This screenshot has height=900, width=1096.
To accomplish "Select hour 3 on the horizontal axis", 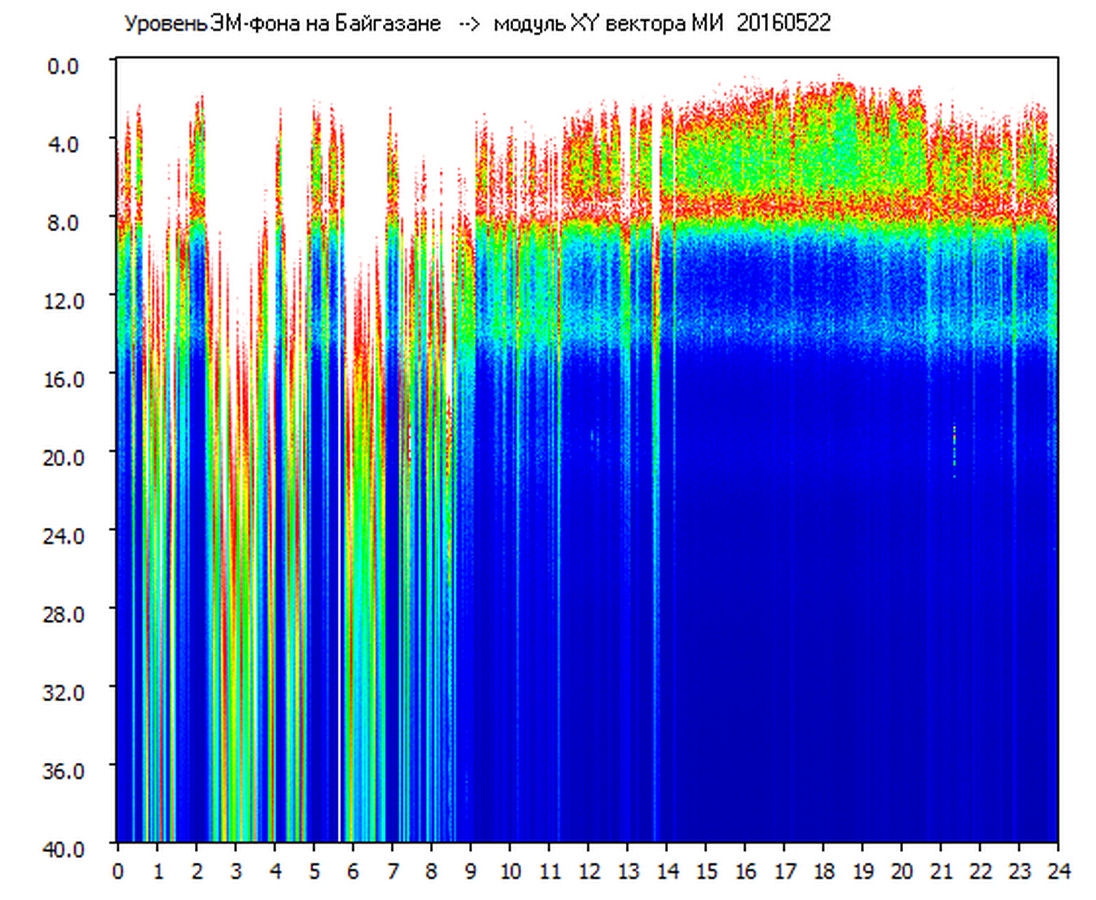I will (x=235, y=871).
